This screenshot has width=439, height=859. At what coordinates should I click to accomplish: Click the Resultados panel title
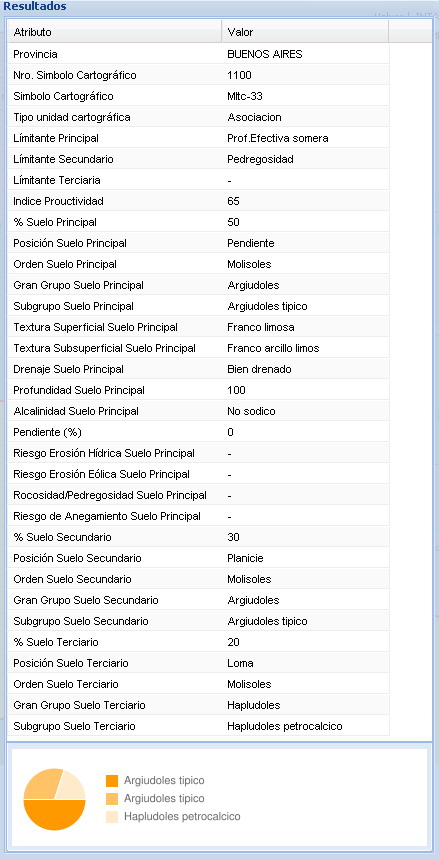35,7
